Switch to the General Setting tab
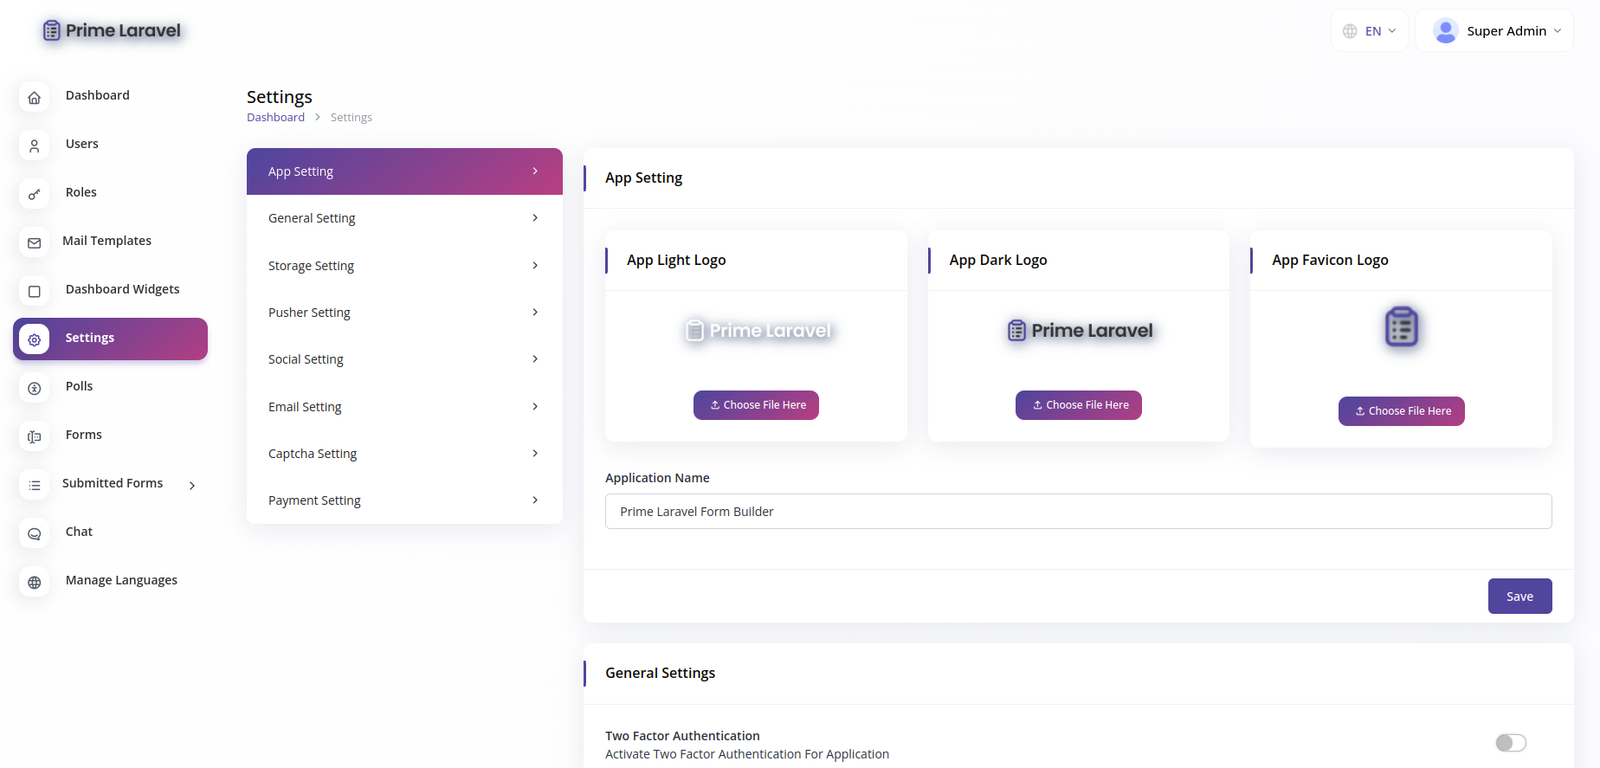The height and width of the screenshot is (768, 1600). pyautogui.click(x=404, y=218)
